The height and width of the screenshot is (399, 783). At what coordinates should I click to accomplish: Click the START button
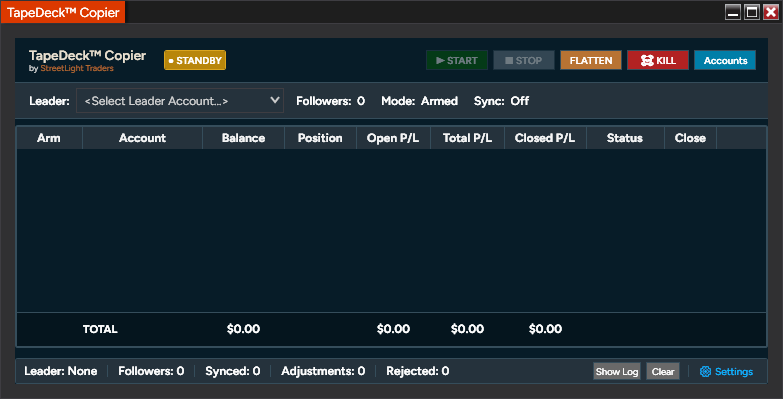pyautogui.click(x=456, y=60)
